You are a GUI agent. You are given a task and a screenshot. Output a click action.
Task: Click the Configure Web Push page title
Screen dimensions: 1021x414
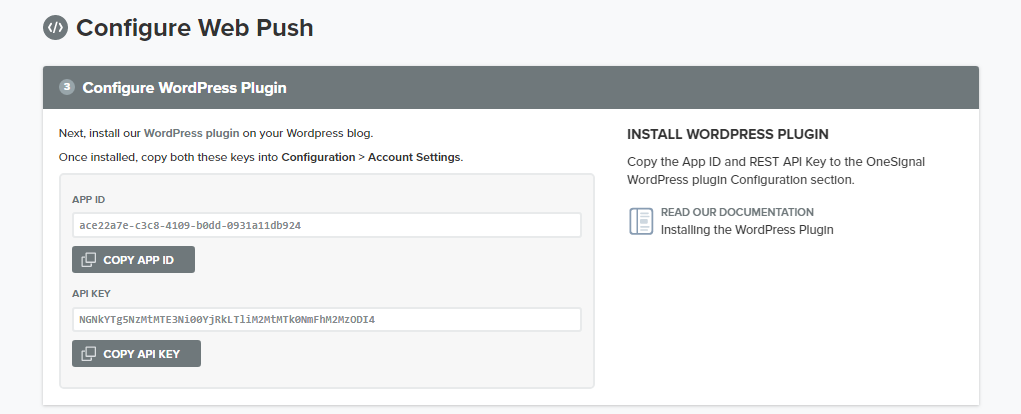point(195,28)
